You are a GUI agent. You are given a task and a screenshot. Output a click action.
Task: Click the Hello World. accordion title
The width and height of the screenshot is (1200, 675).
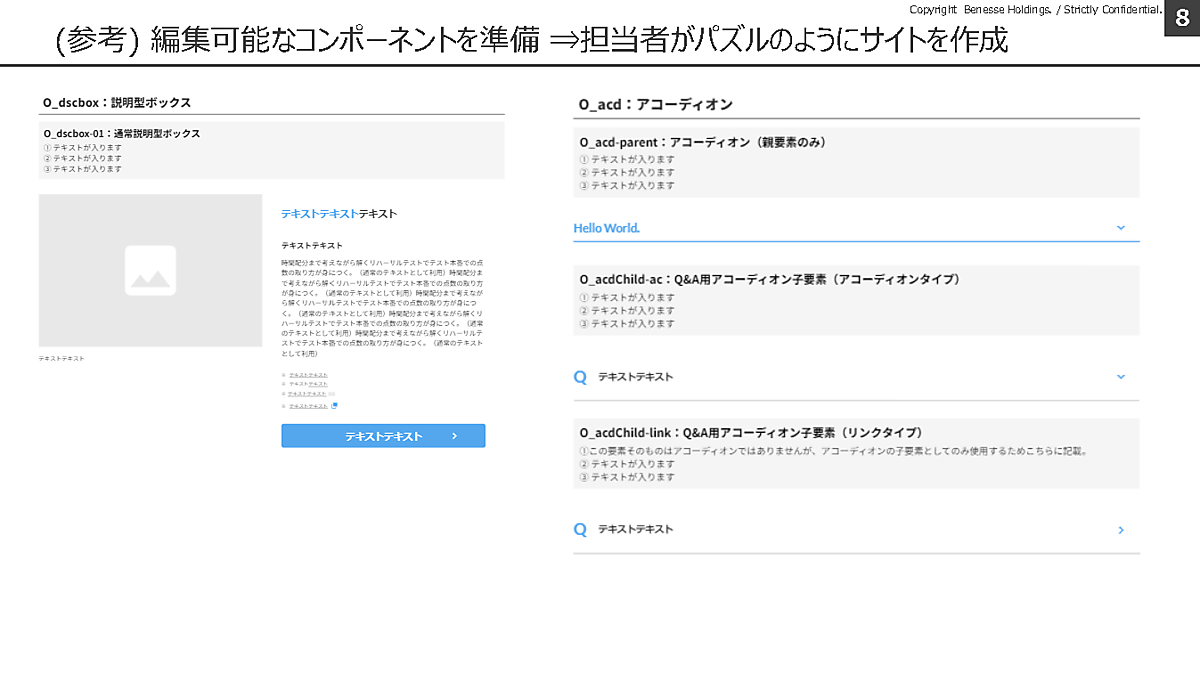pyautogui.click(x=606, y=228)
